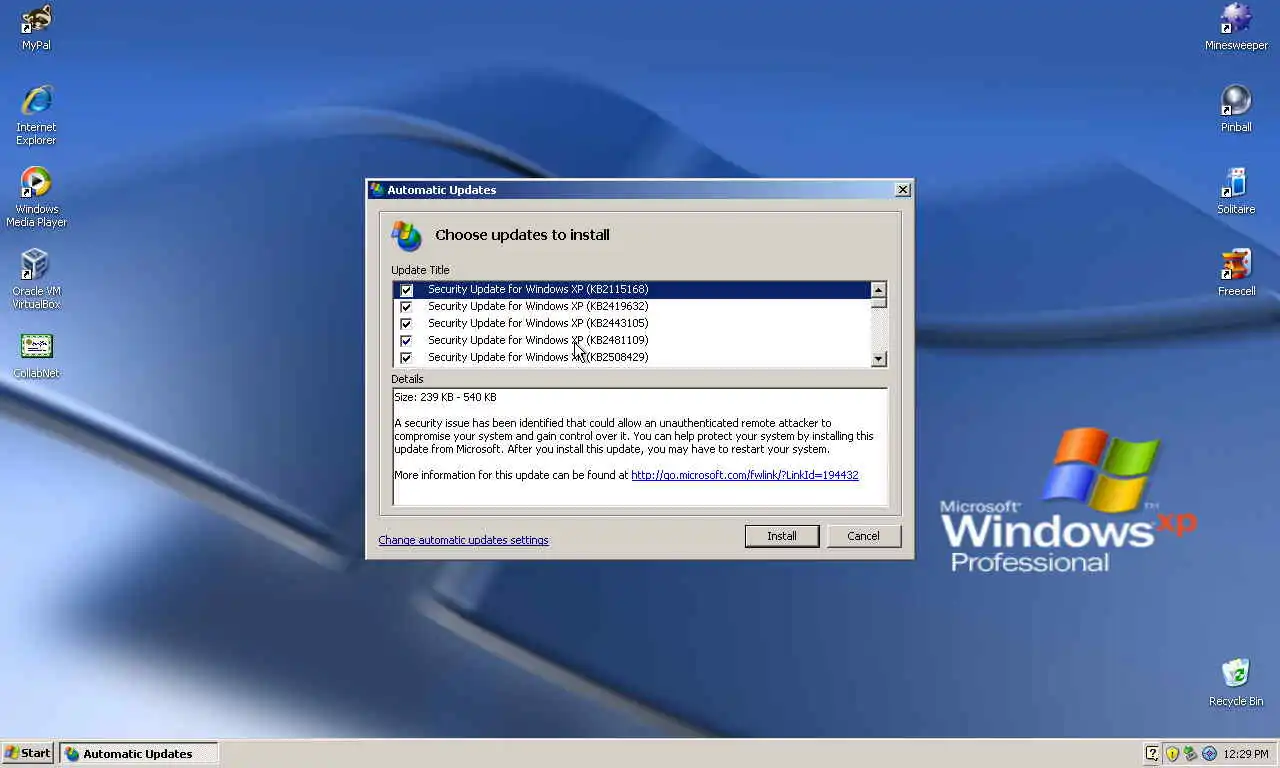Viewport: 1280px width, 768px height.
Task: Click the Cancel button
Action: [863, 536]
